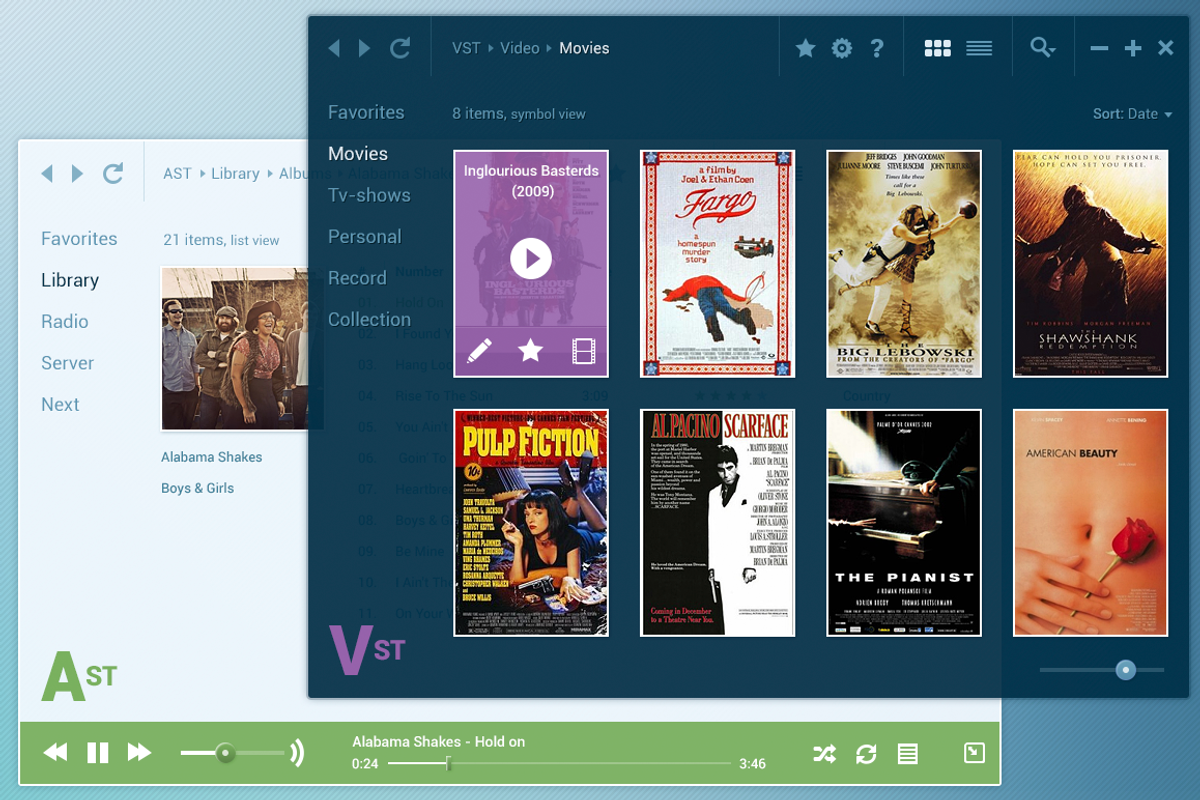Viewport: 1200px width, 800px height.
Task: Show playlist in AST player
Action: tap(908, 754)
